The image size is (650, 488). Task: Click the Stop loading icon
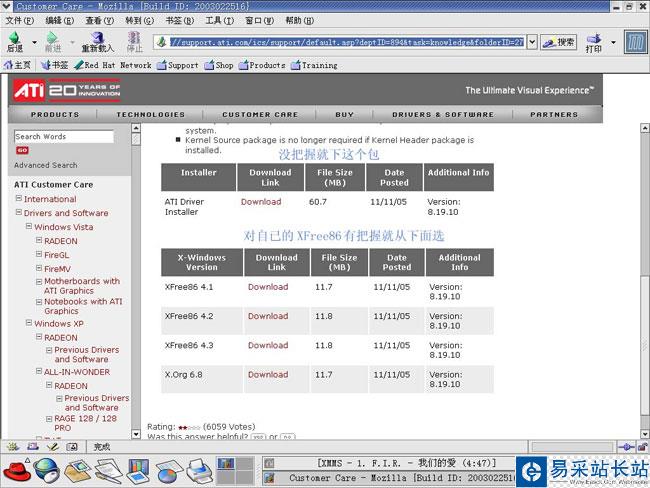[134, 38]
